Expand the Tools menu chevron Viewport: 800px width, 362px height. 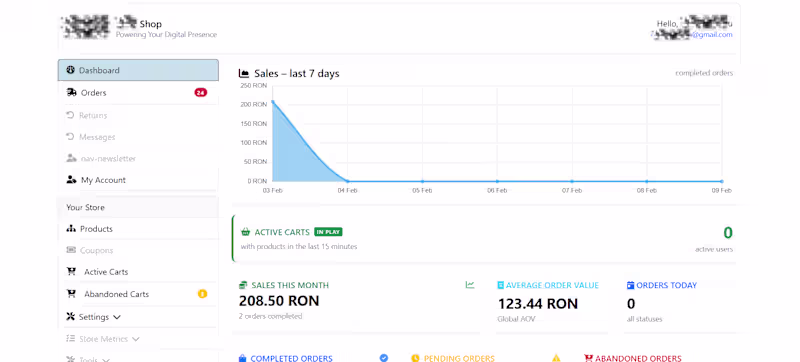[x=105, y=360]
